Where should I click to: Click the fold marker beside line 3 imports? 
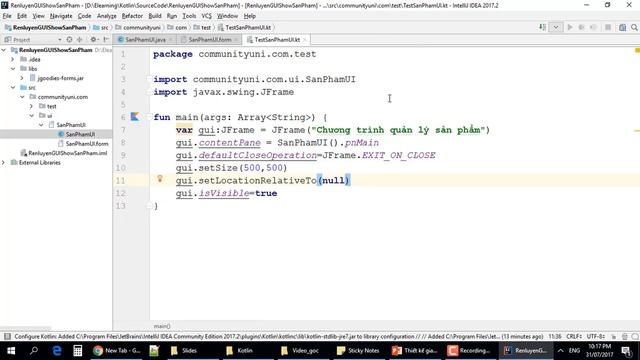click(x=149, y=79)
